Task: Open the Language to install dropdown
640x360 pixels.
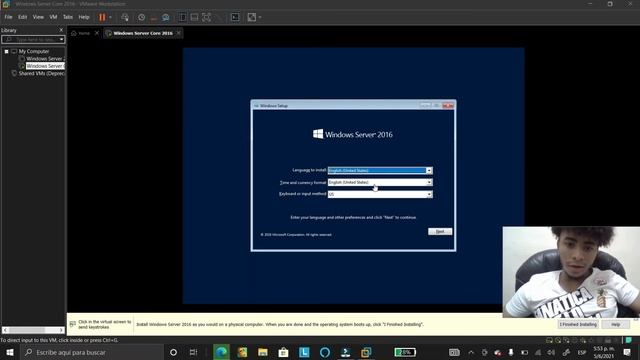Action: pos(380,170)
